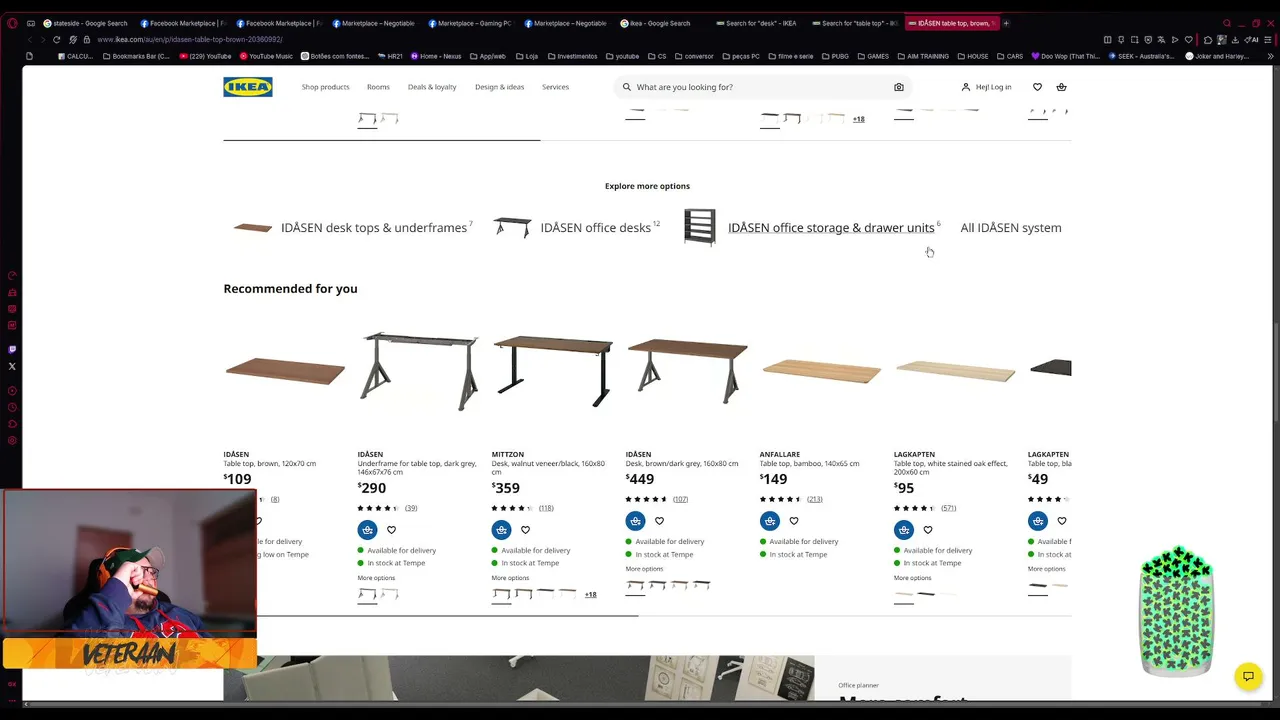Click the Hej! Log in link

click(986, 87)
